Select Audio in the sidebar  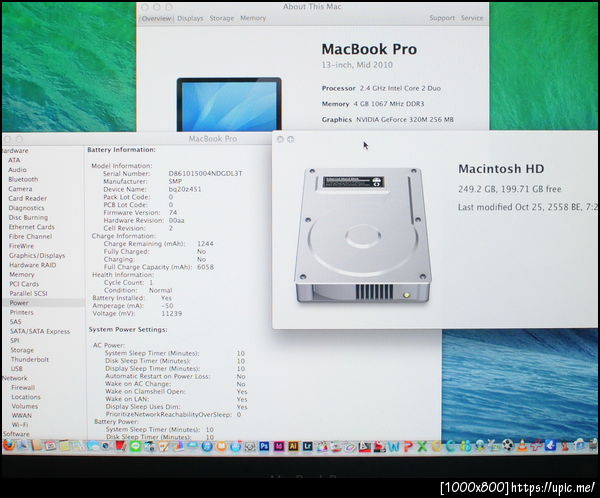pos(17,170)
